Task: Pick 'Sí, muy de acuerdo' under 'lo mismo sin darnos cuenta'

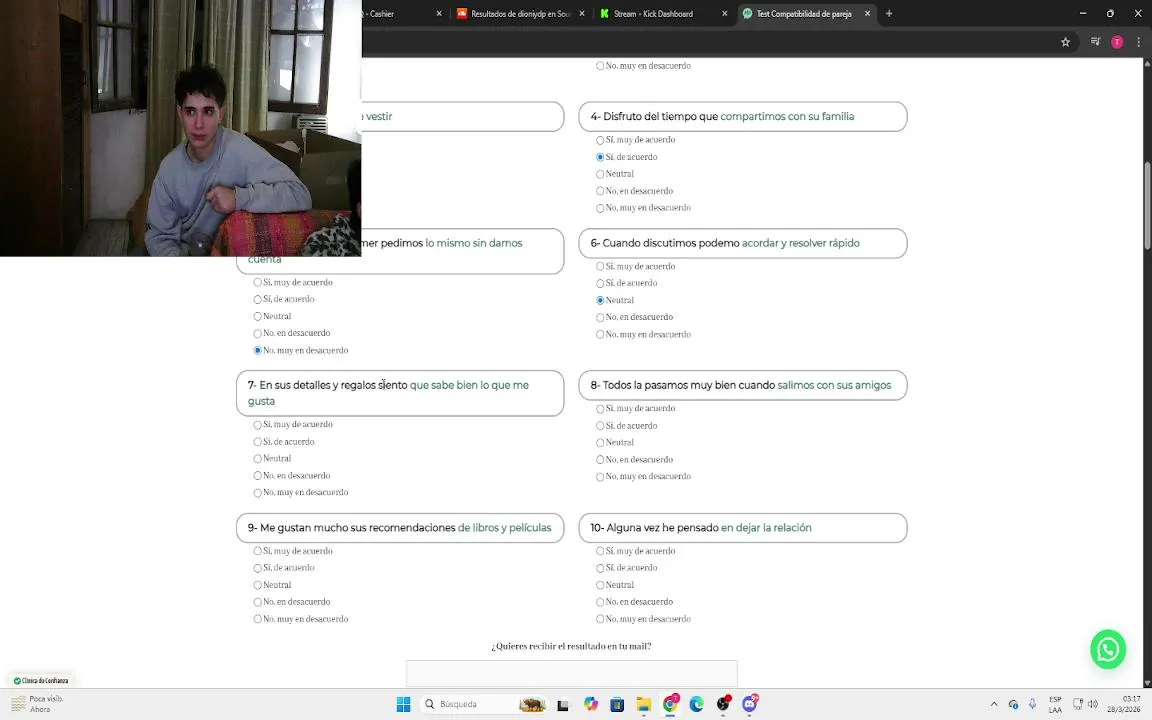Action: [257, 282]
